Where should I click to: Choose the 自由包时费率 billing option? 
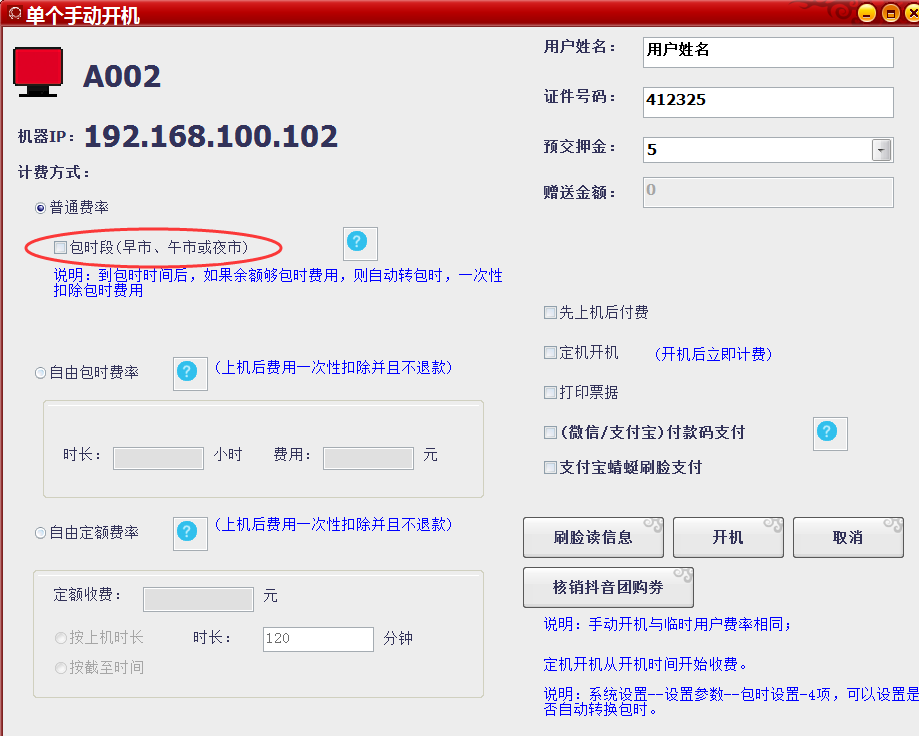[x=41, y=373]
